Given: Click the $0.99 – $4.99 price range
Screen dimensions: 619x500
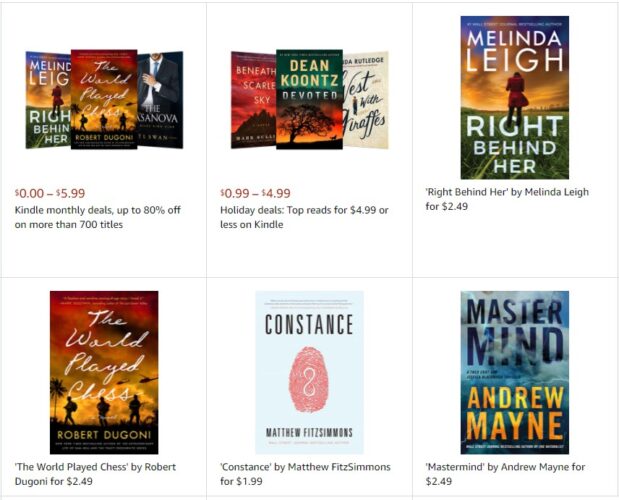Looking at the screenshot, I should pos(255,193).
